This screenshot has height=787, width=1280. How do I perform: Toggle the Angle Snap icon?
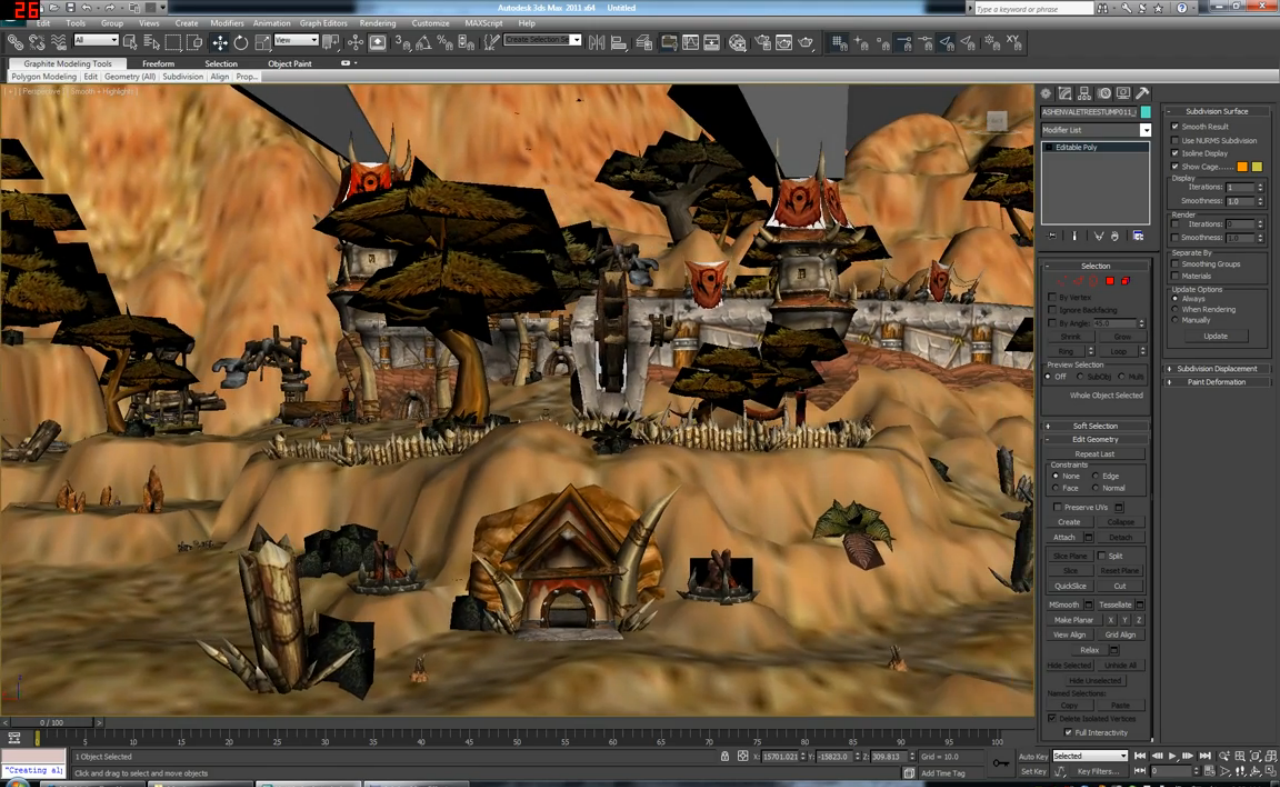tap(423, 43)
